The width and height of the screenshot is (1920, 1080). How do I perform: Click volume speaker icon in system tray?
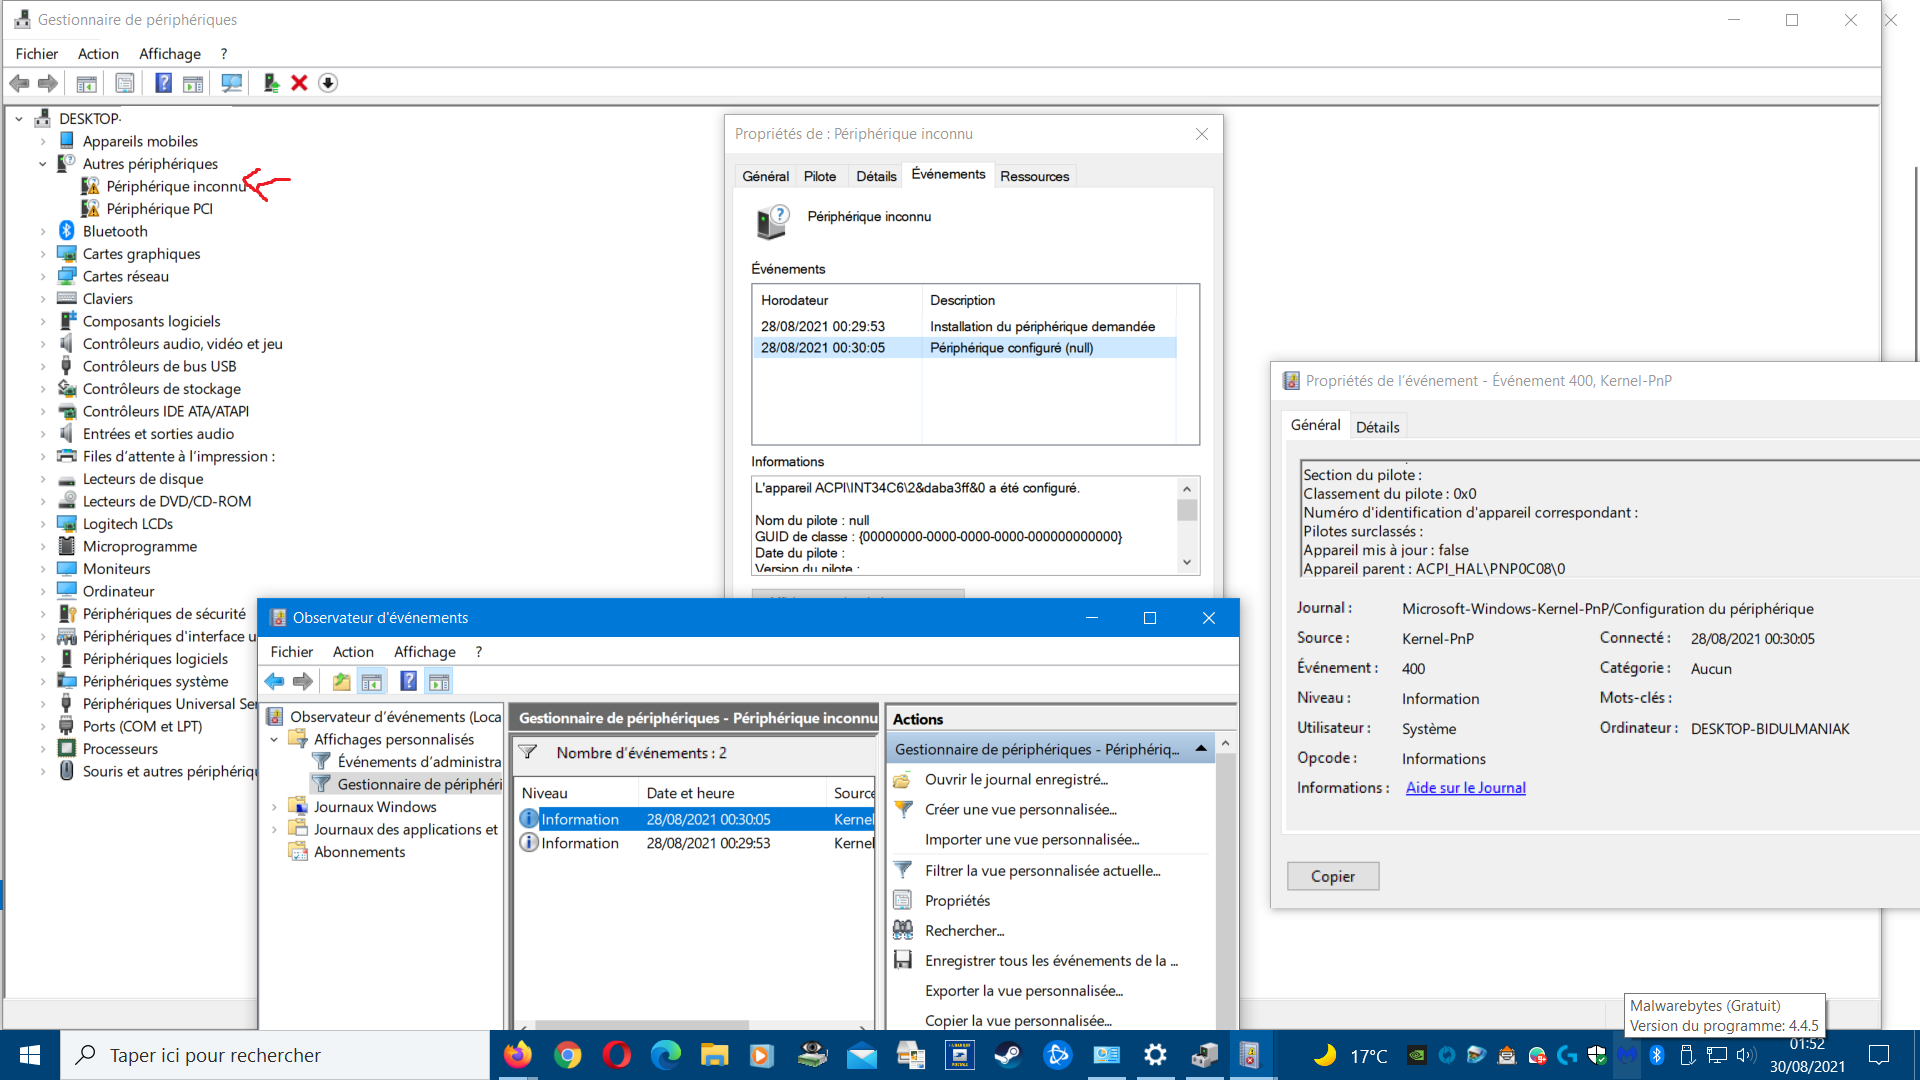click(1746, 1055)
